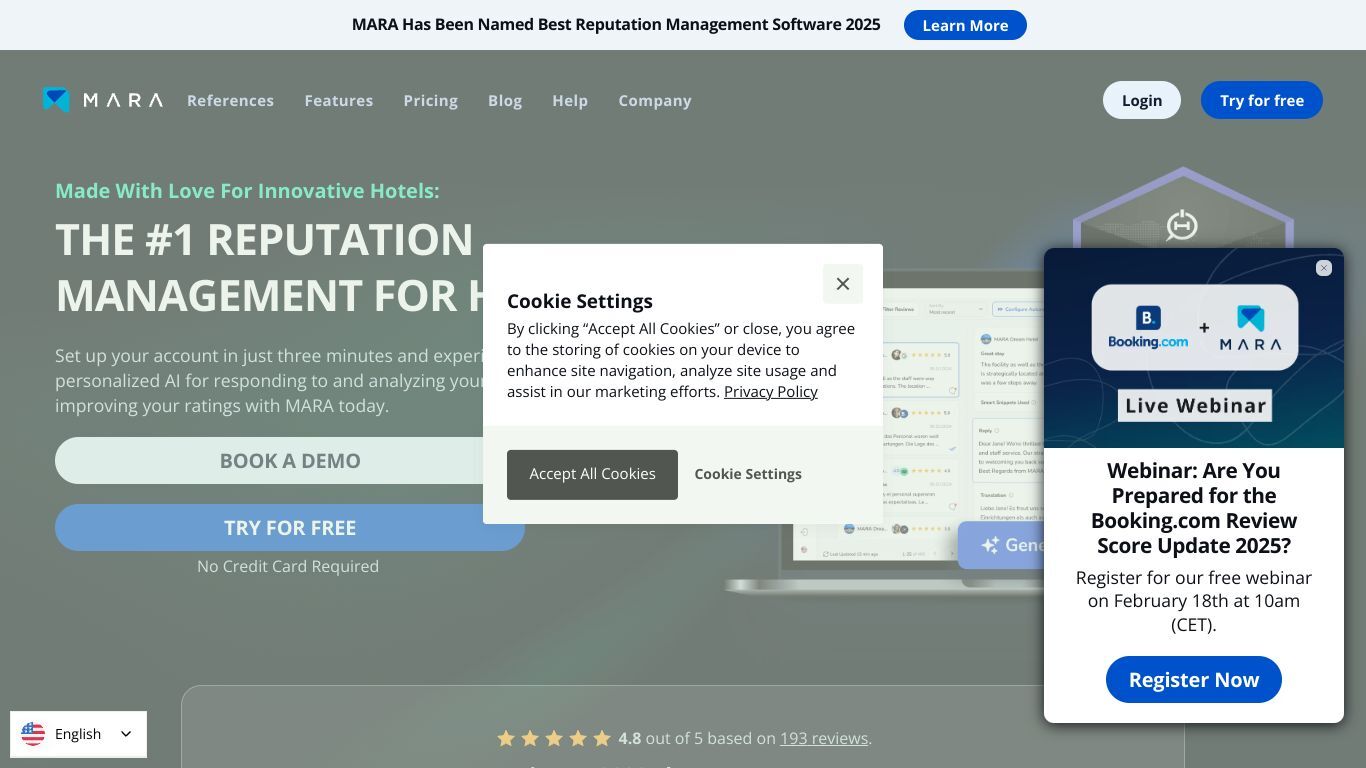Click the 4.8 rating stars
Image resolution: width=1366 pixels, height=768 pixels.
554,738
